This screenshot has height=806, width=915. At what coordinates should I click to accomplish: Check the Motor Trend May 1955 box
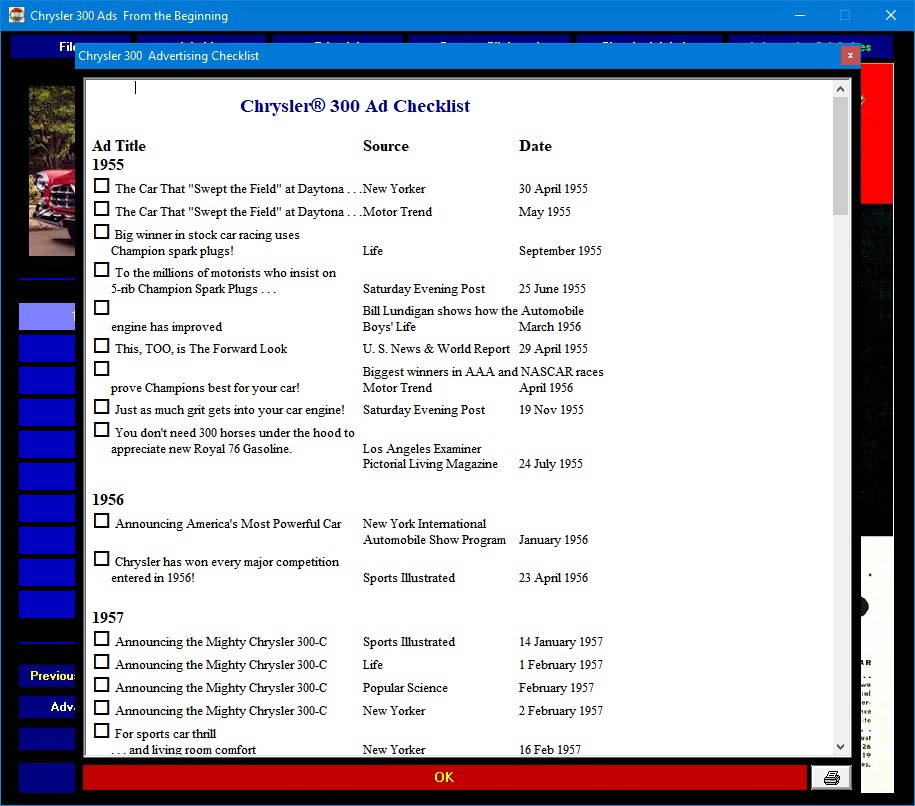point(102,208)
